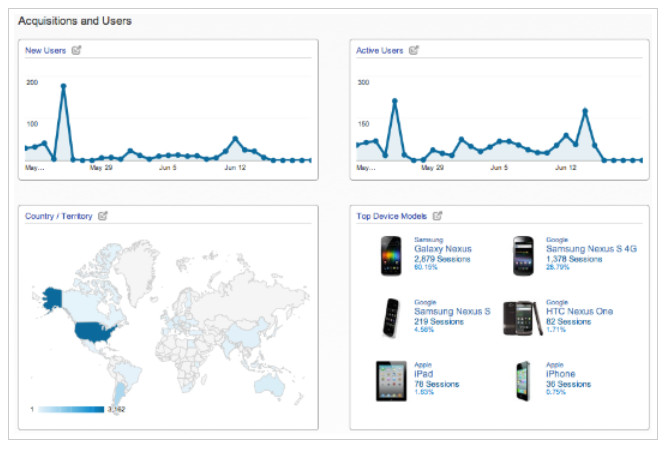Click the Country / Territory title link
667x451 pixels.
(x=59, y=214)
